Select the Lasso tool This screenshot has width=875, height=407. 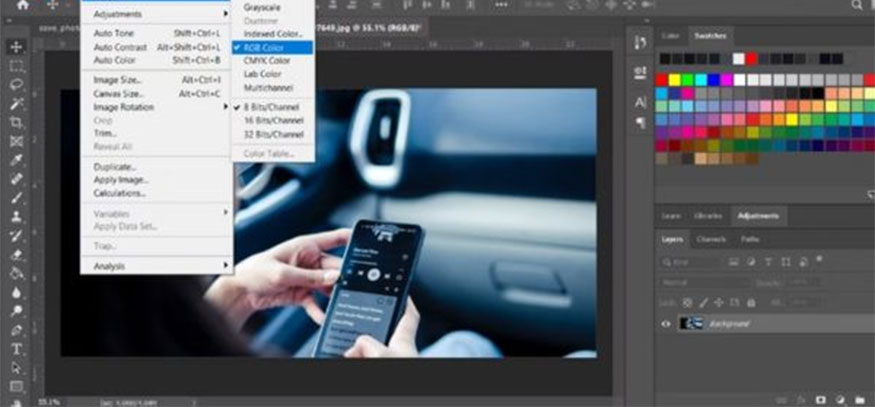coord(17,85)
